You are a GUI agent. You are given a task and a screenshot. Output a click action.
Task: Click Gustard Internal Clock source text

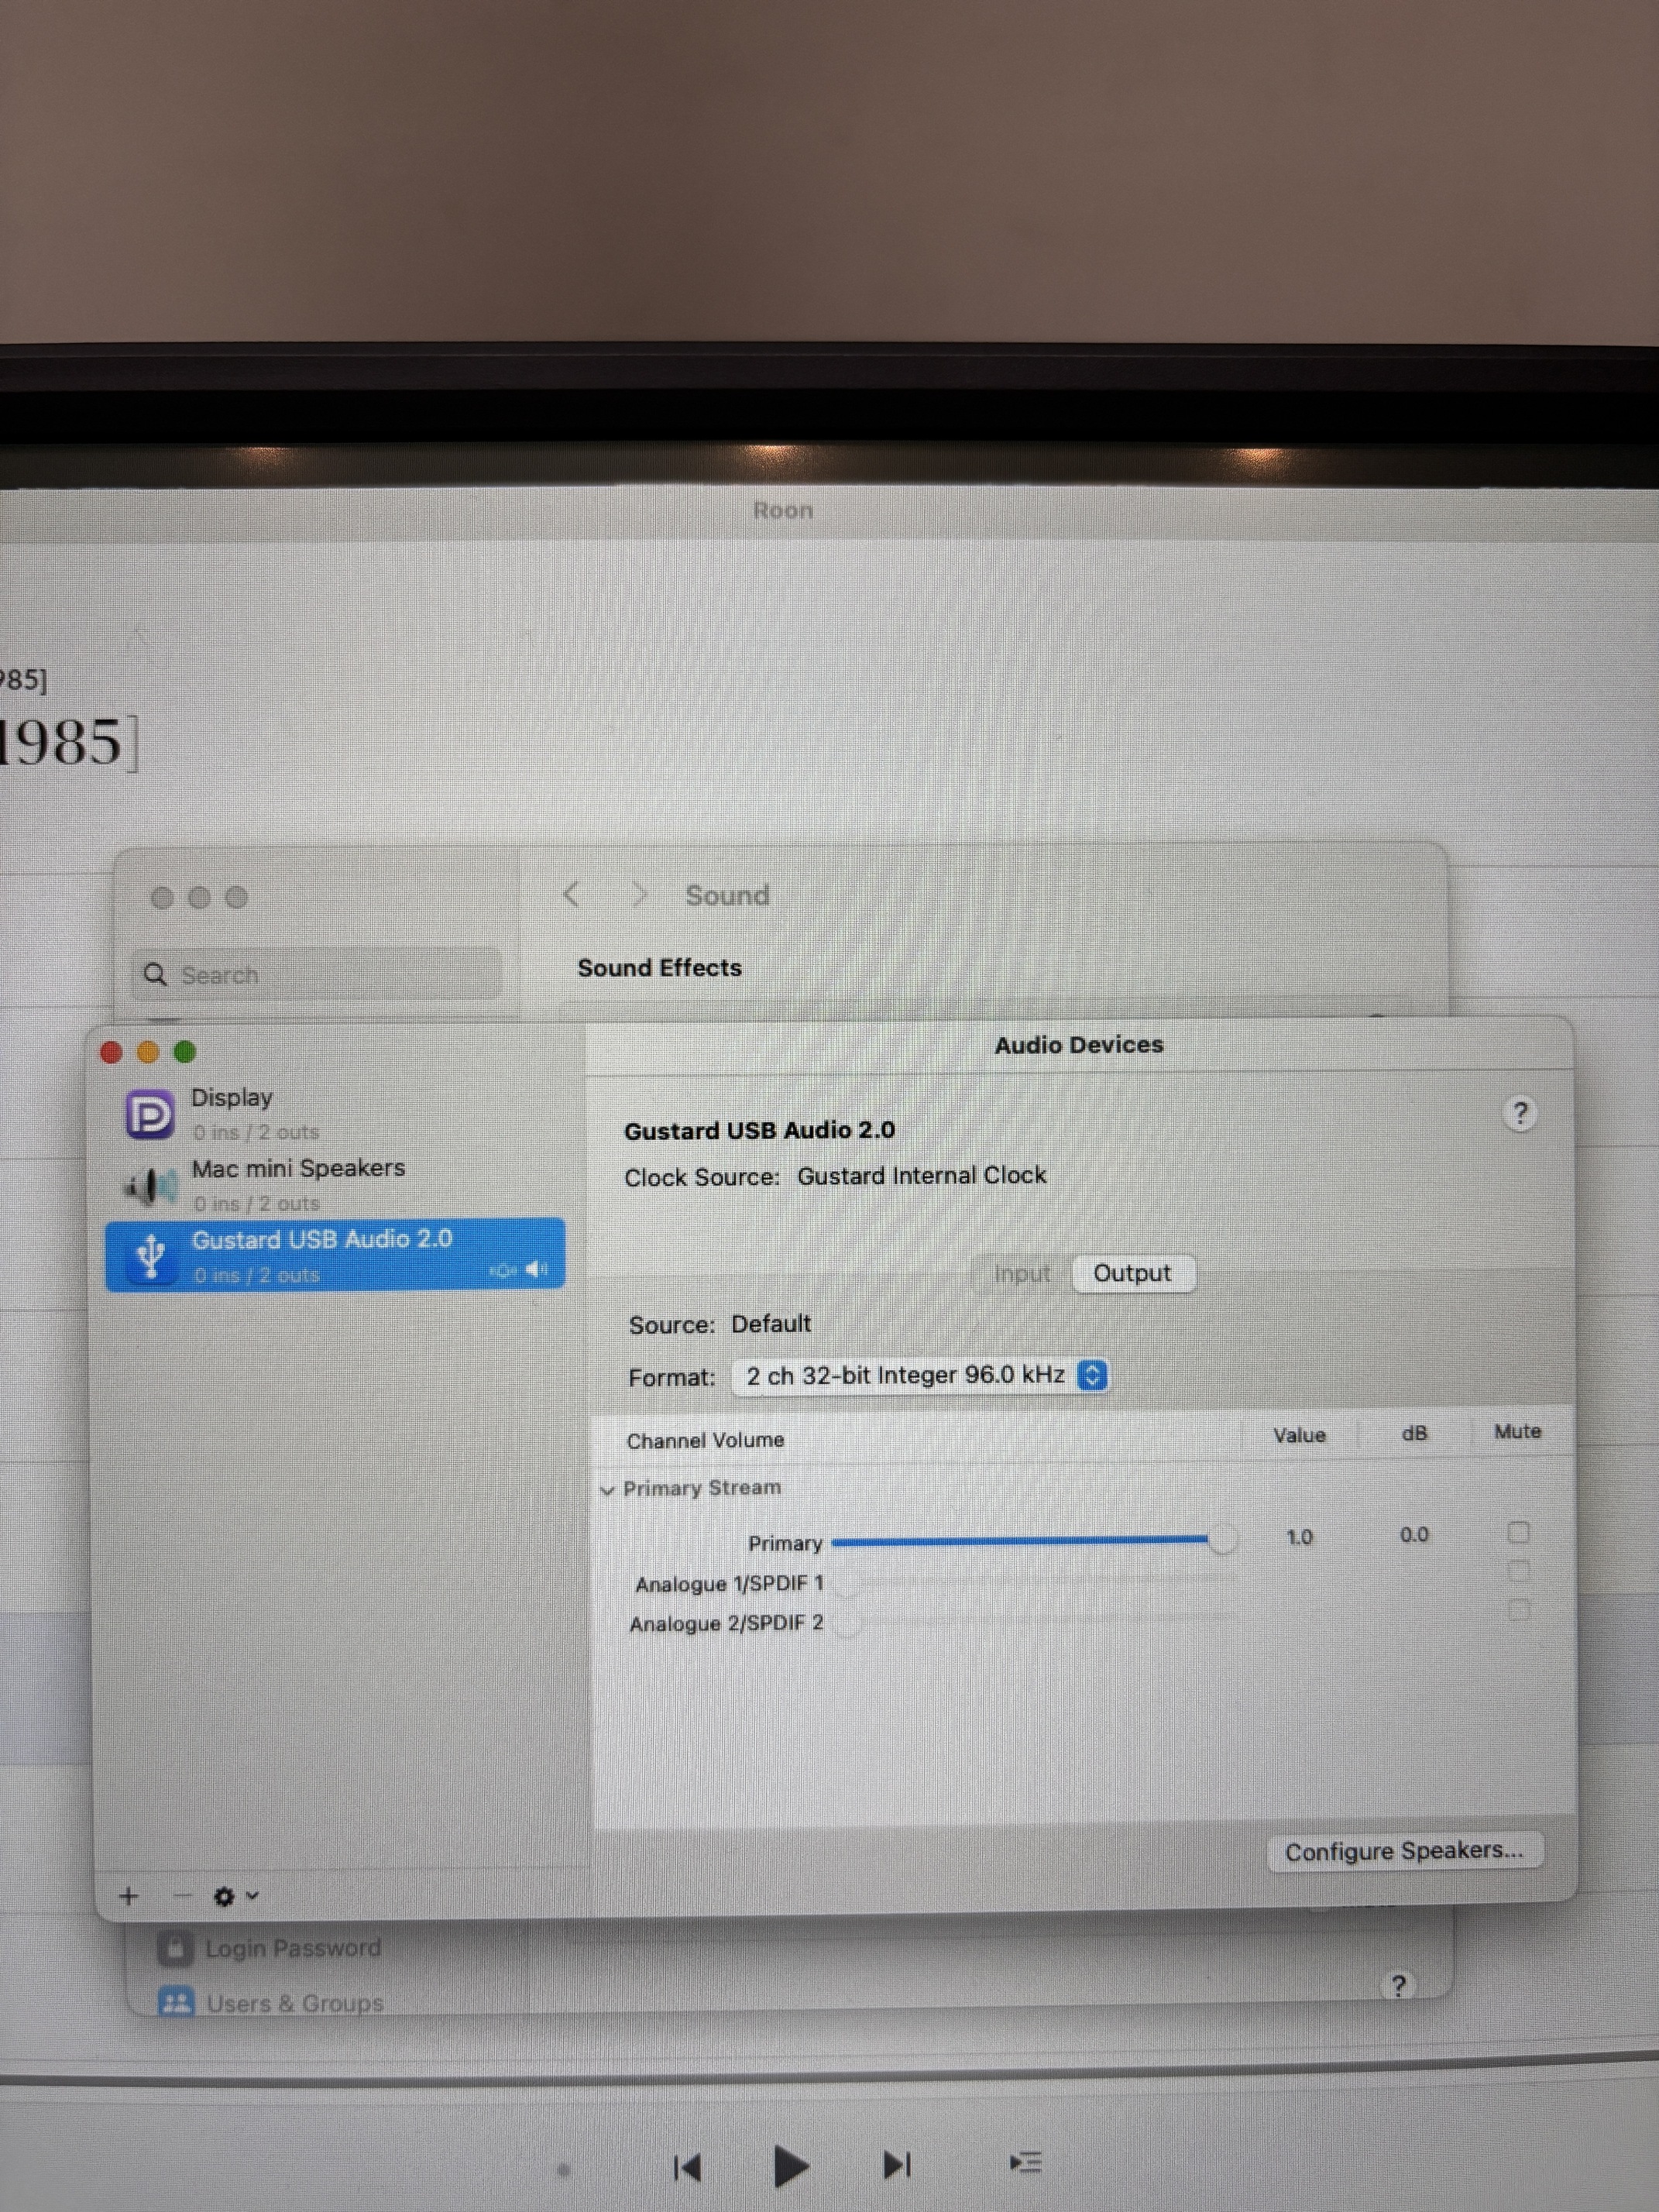tap(921, 1175)
